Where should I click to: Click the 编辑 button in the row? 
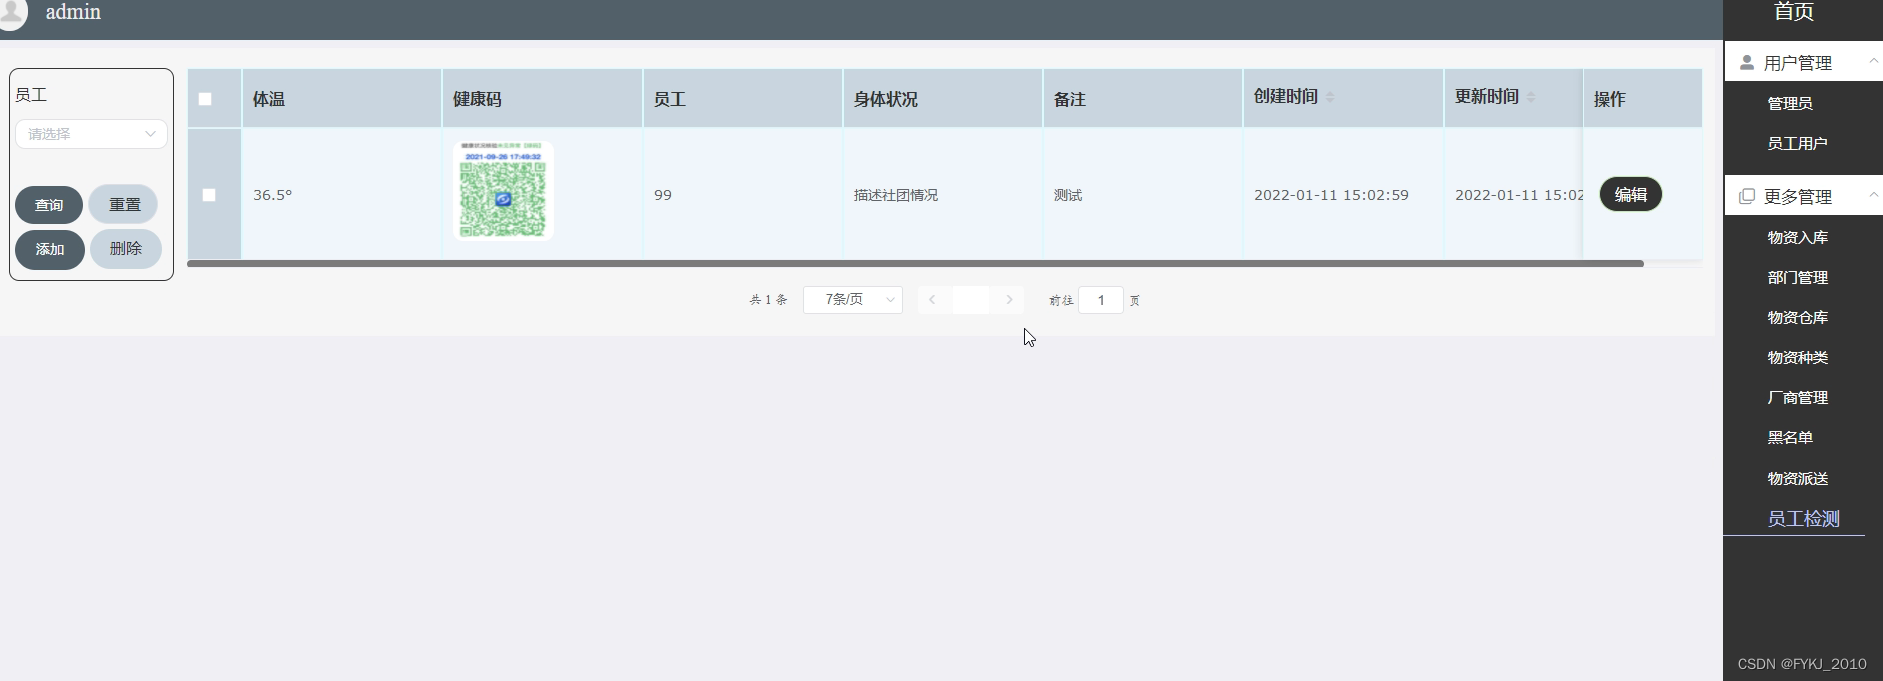coord(1631,194)
